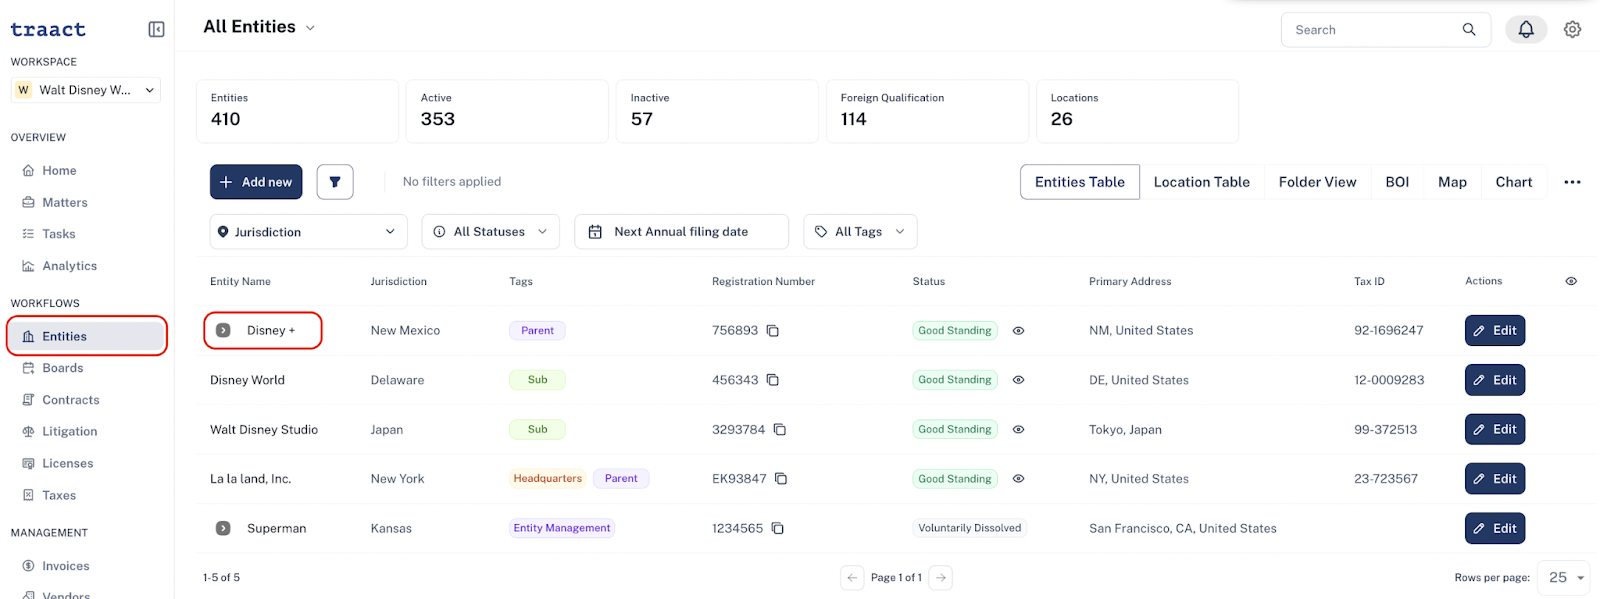Switch to the Location Table tab

pos(1201,182)
